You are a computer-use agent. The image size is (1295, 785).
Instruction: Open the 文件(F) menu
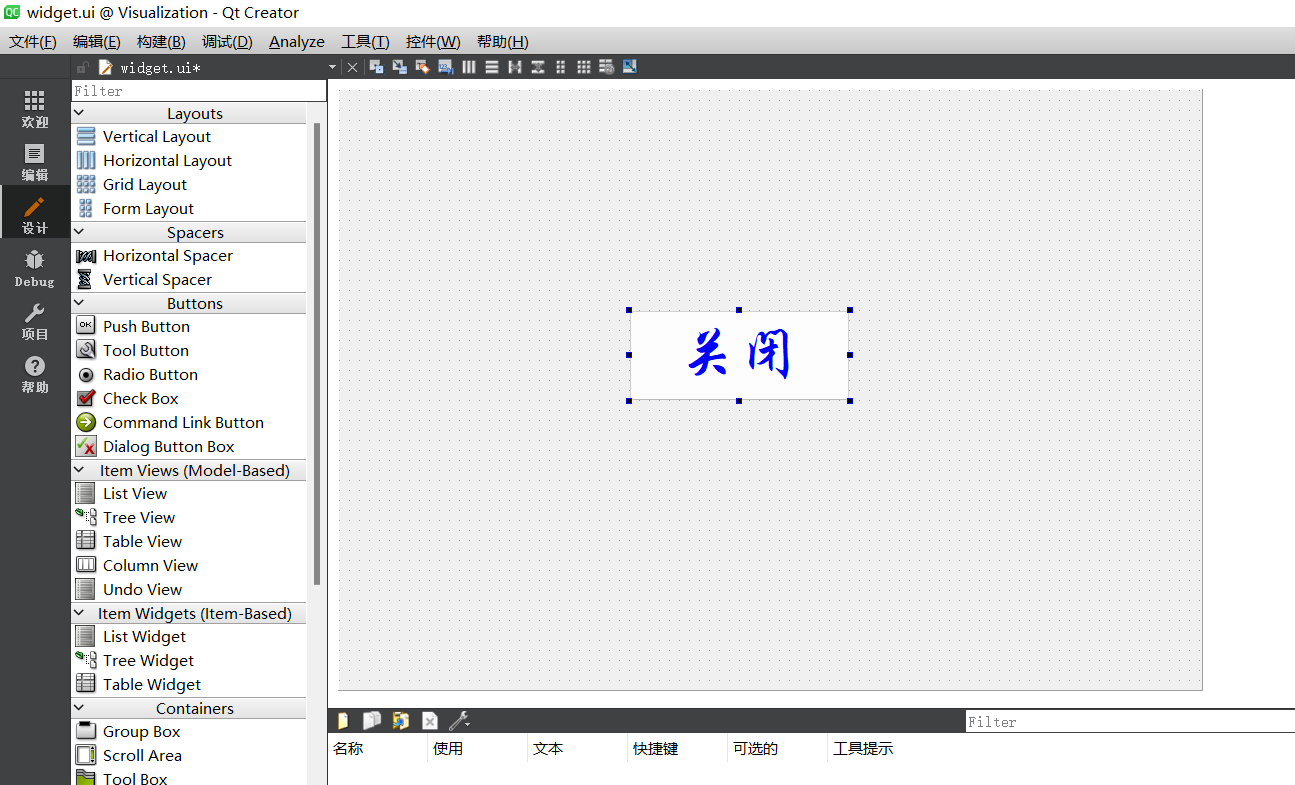point(33,41)
